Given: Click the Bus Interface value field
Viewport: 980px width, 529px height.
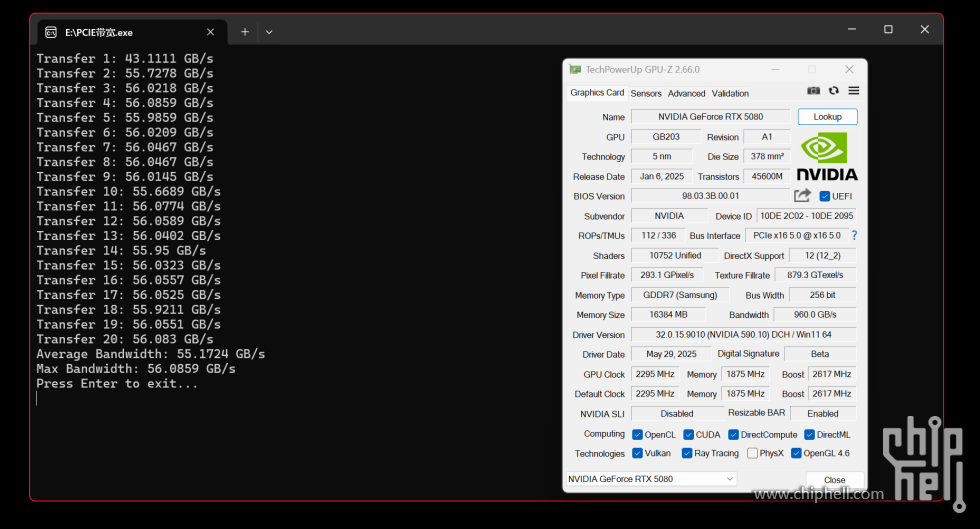Looking at the screenshot, I should click(x=797, y=236).
